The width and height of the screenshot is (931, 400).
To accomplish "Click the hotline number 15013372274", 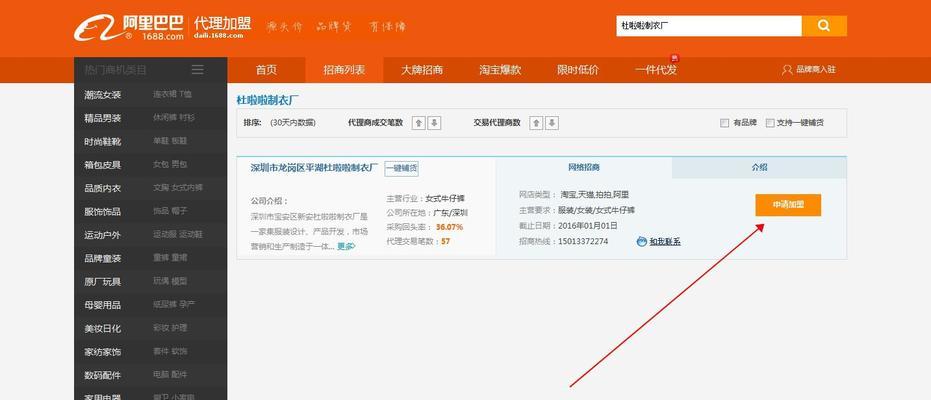I will [583, 242].
